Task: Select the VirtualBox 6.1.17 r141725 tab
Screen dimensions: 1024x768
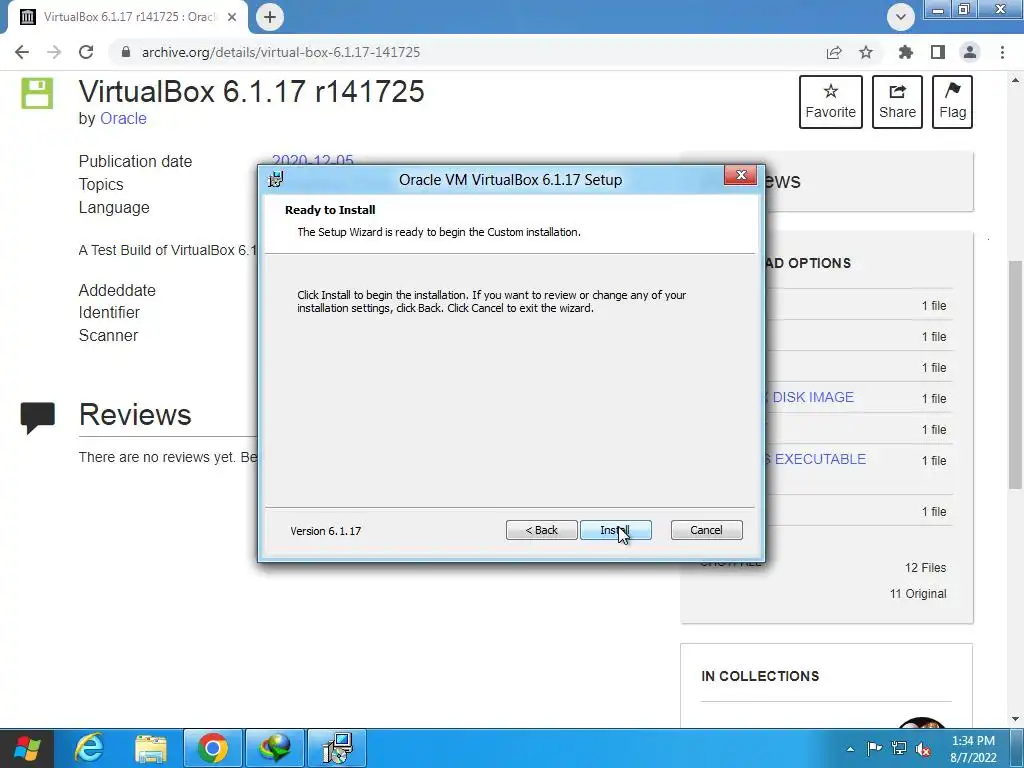Action: pyautogui.click(x=128, y=17)
